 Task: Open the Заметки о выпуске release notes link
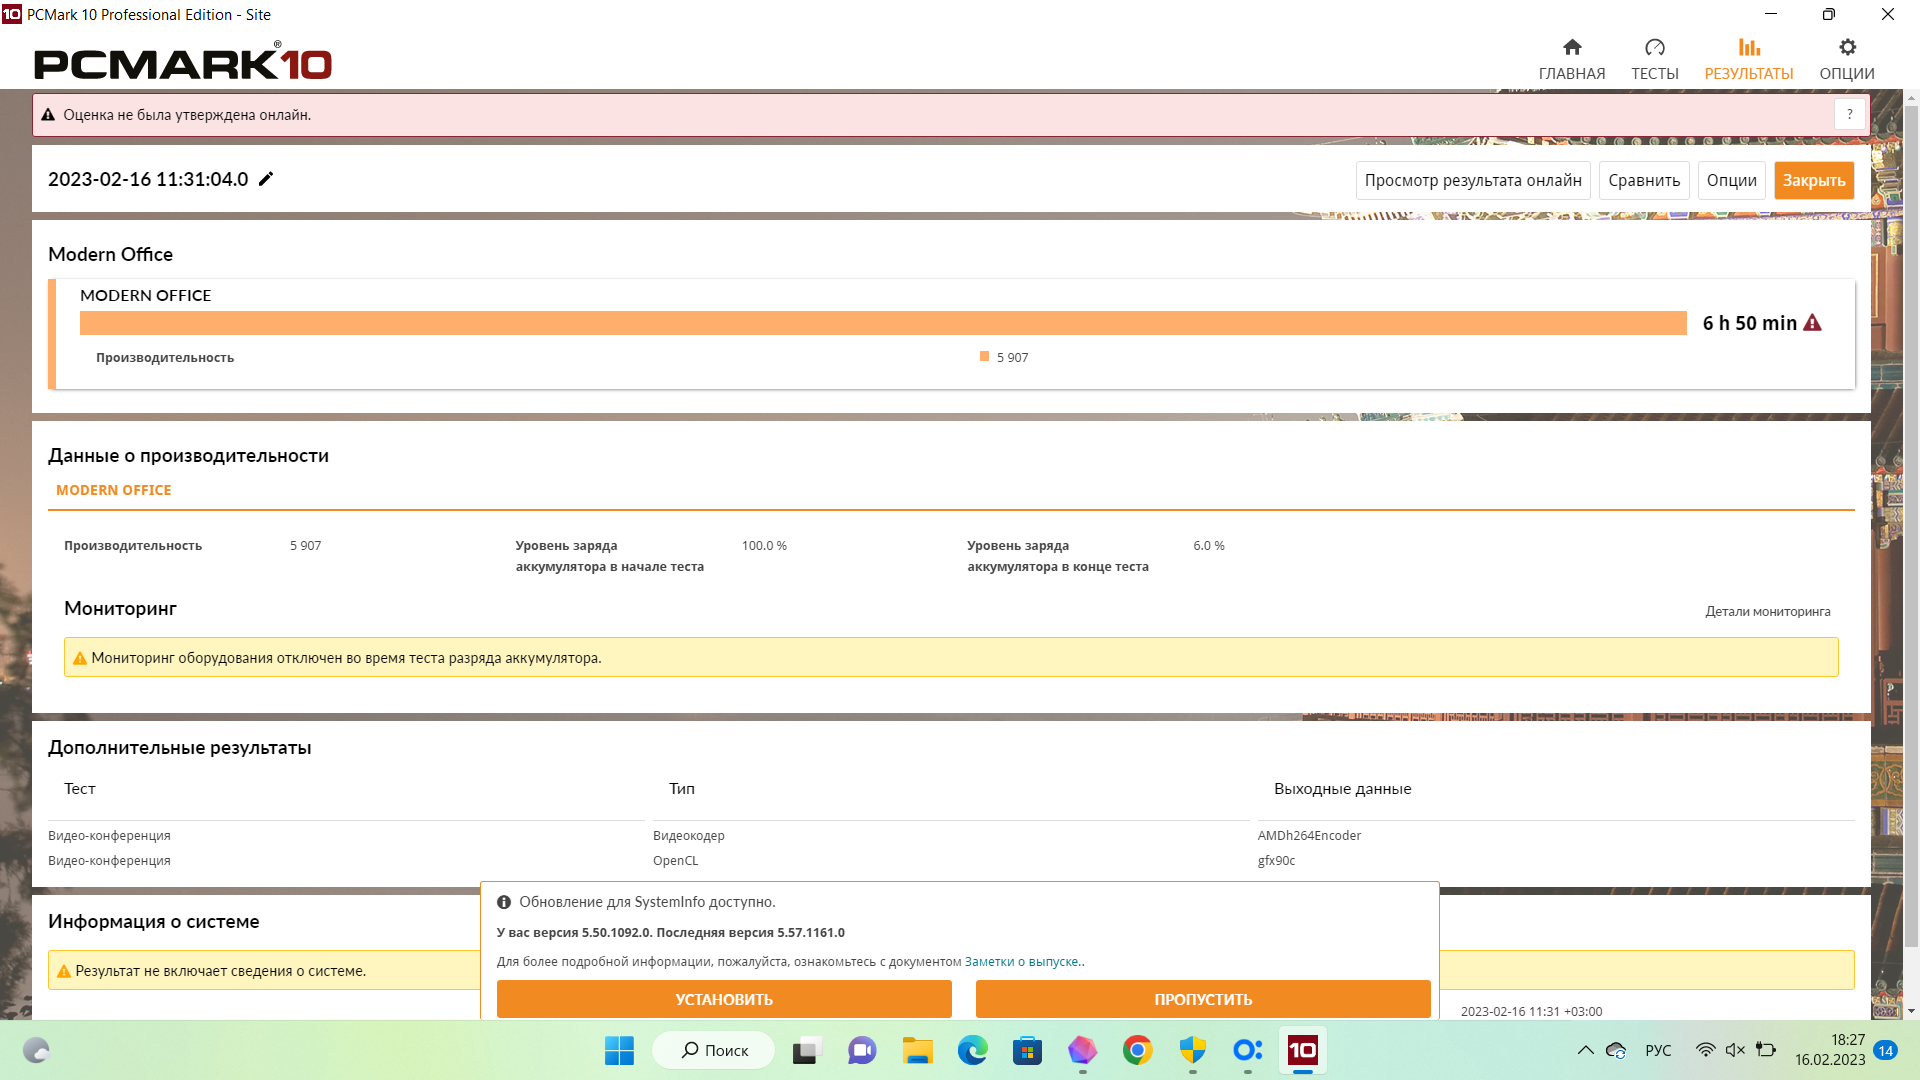(1022, 962)
